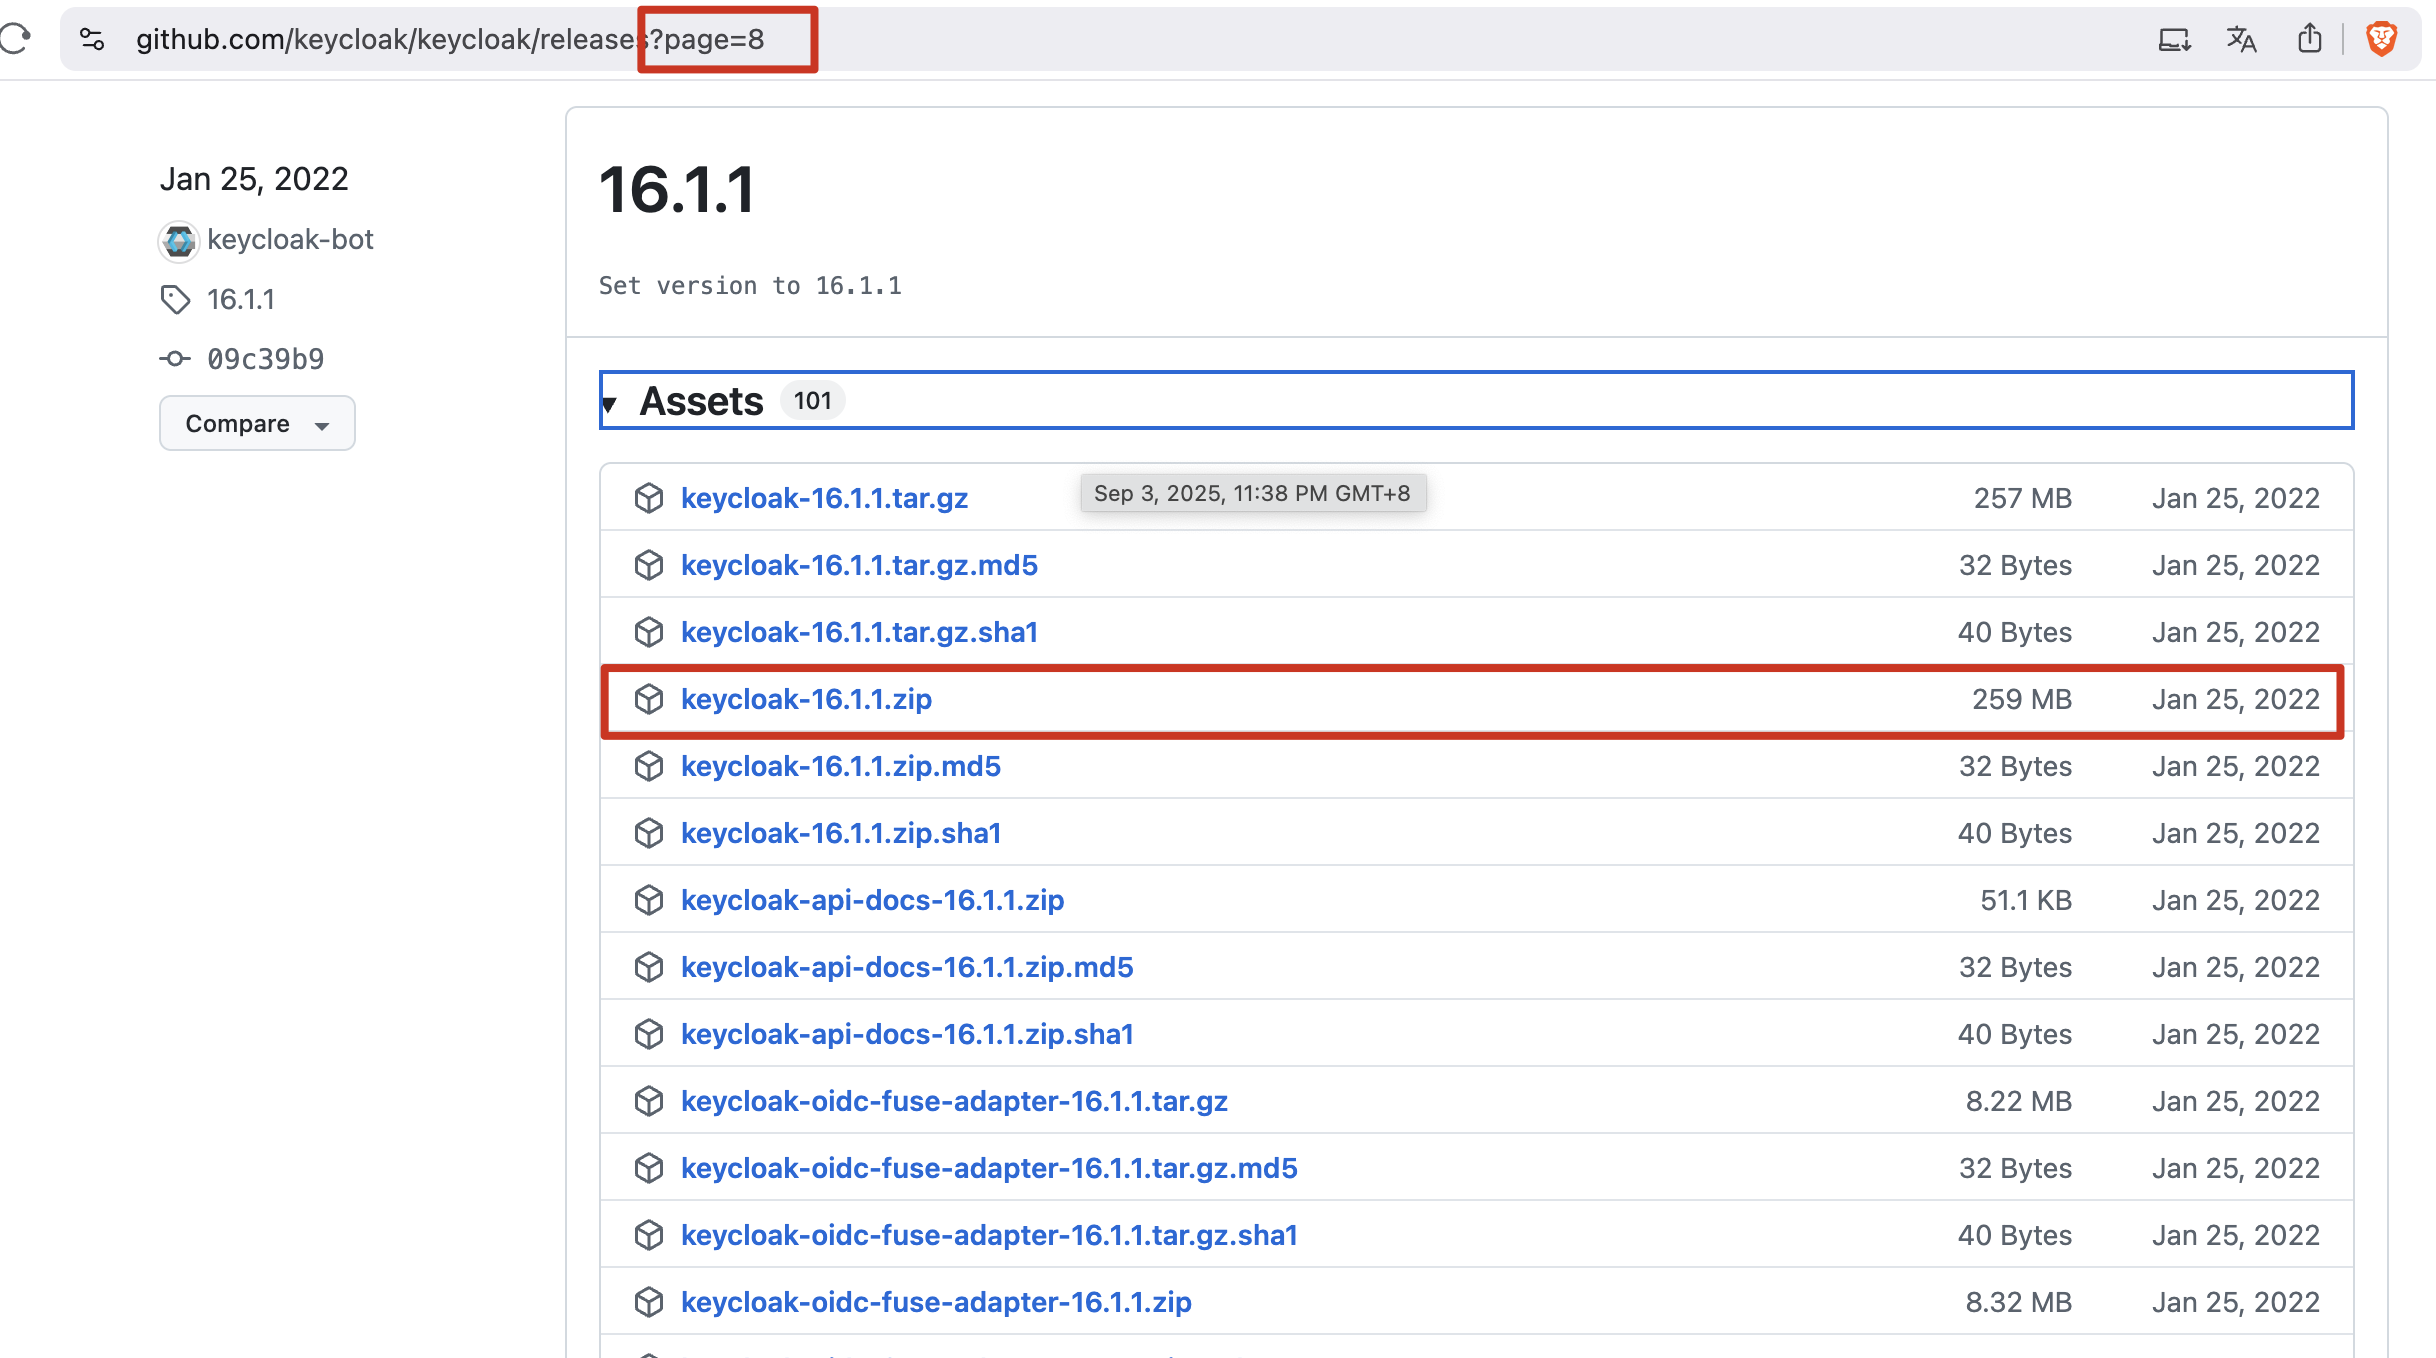
Task: Download keycloak-16.1.1.zip
Action: click(806, 699)
